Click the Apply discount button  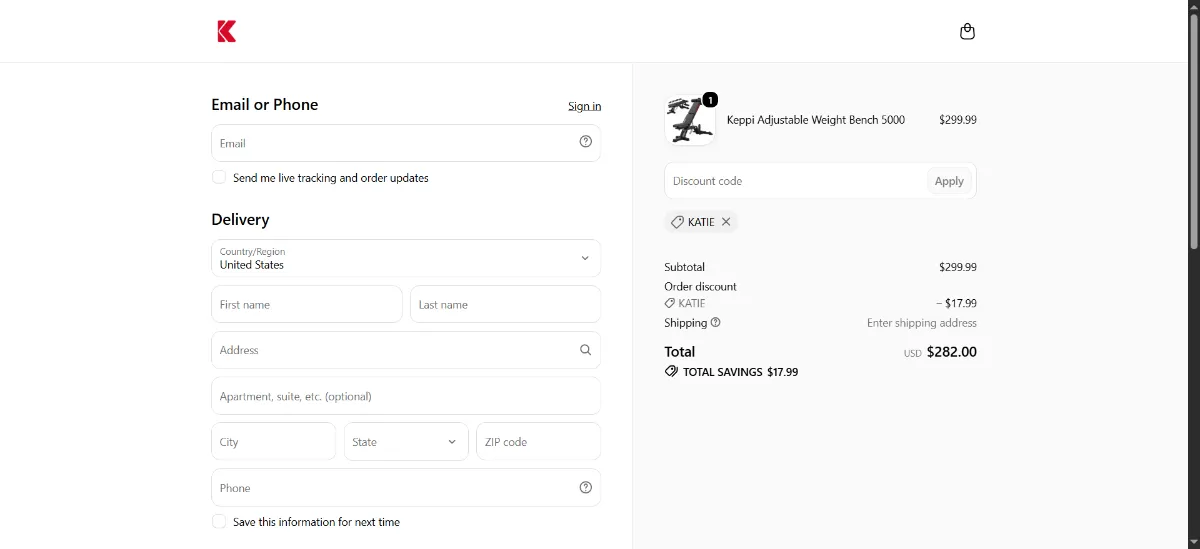[949, 181]
